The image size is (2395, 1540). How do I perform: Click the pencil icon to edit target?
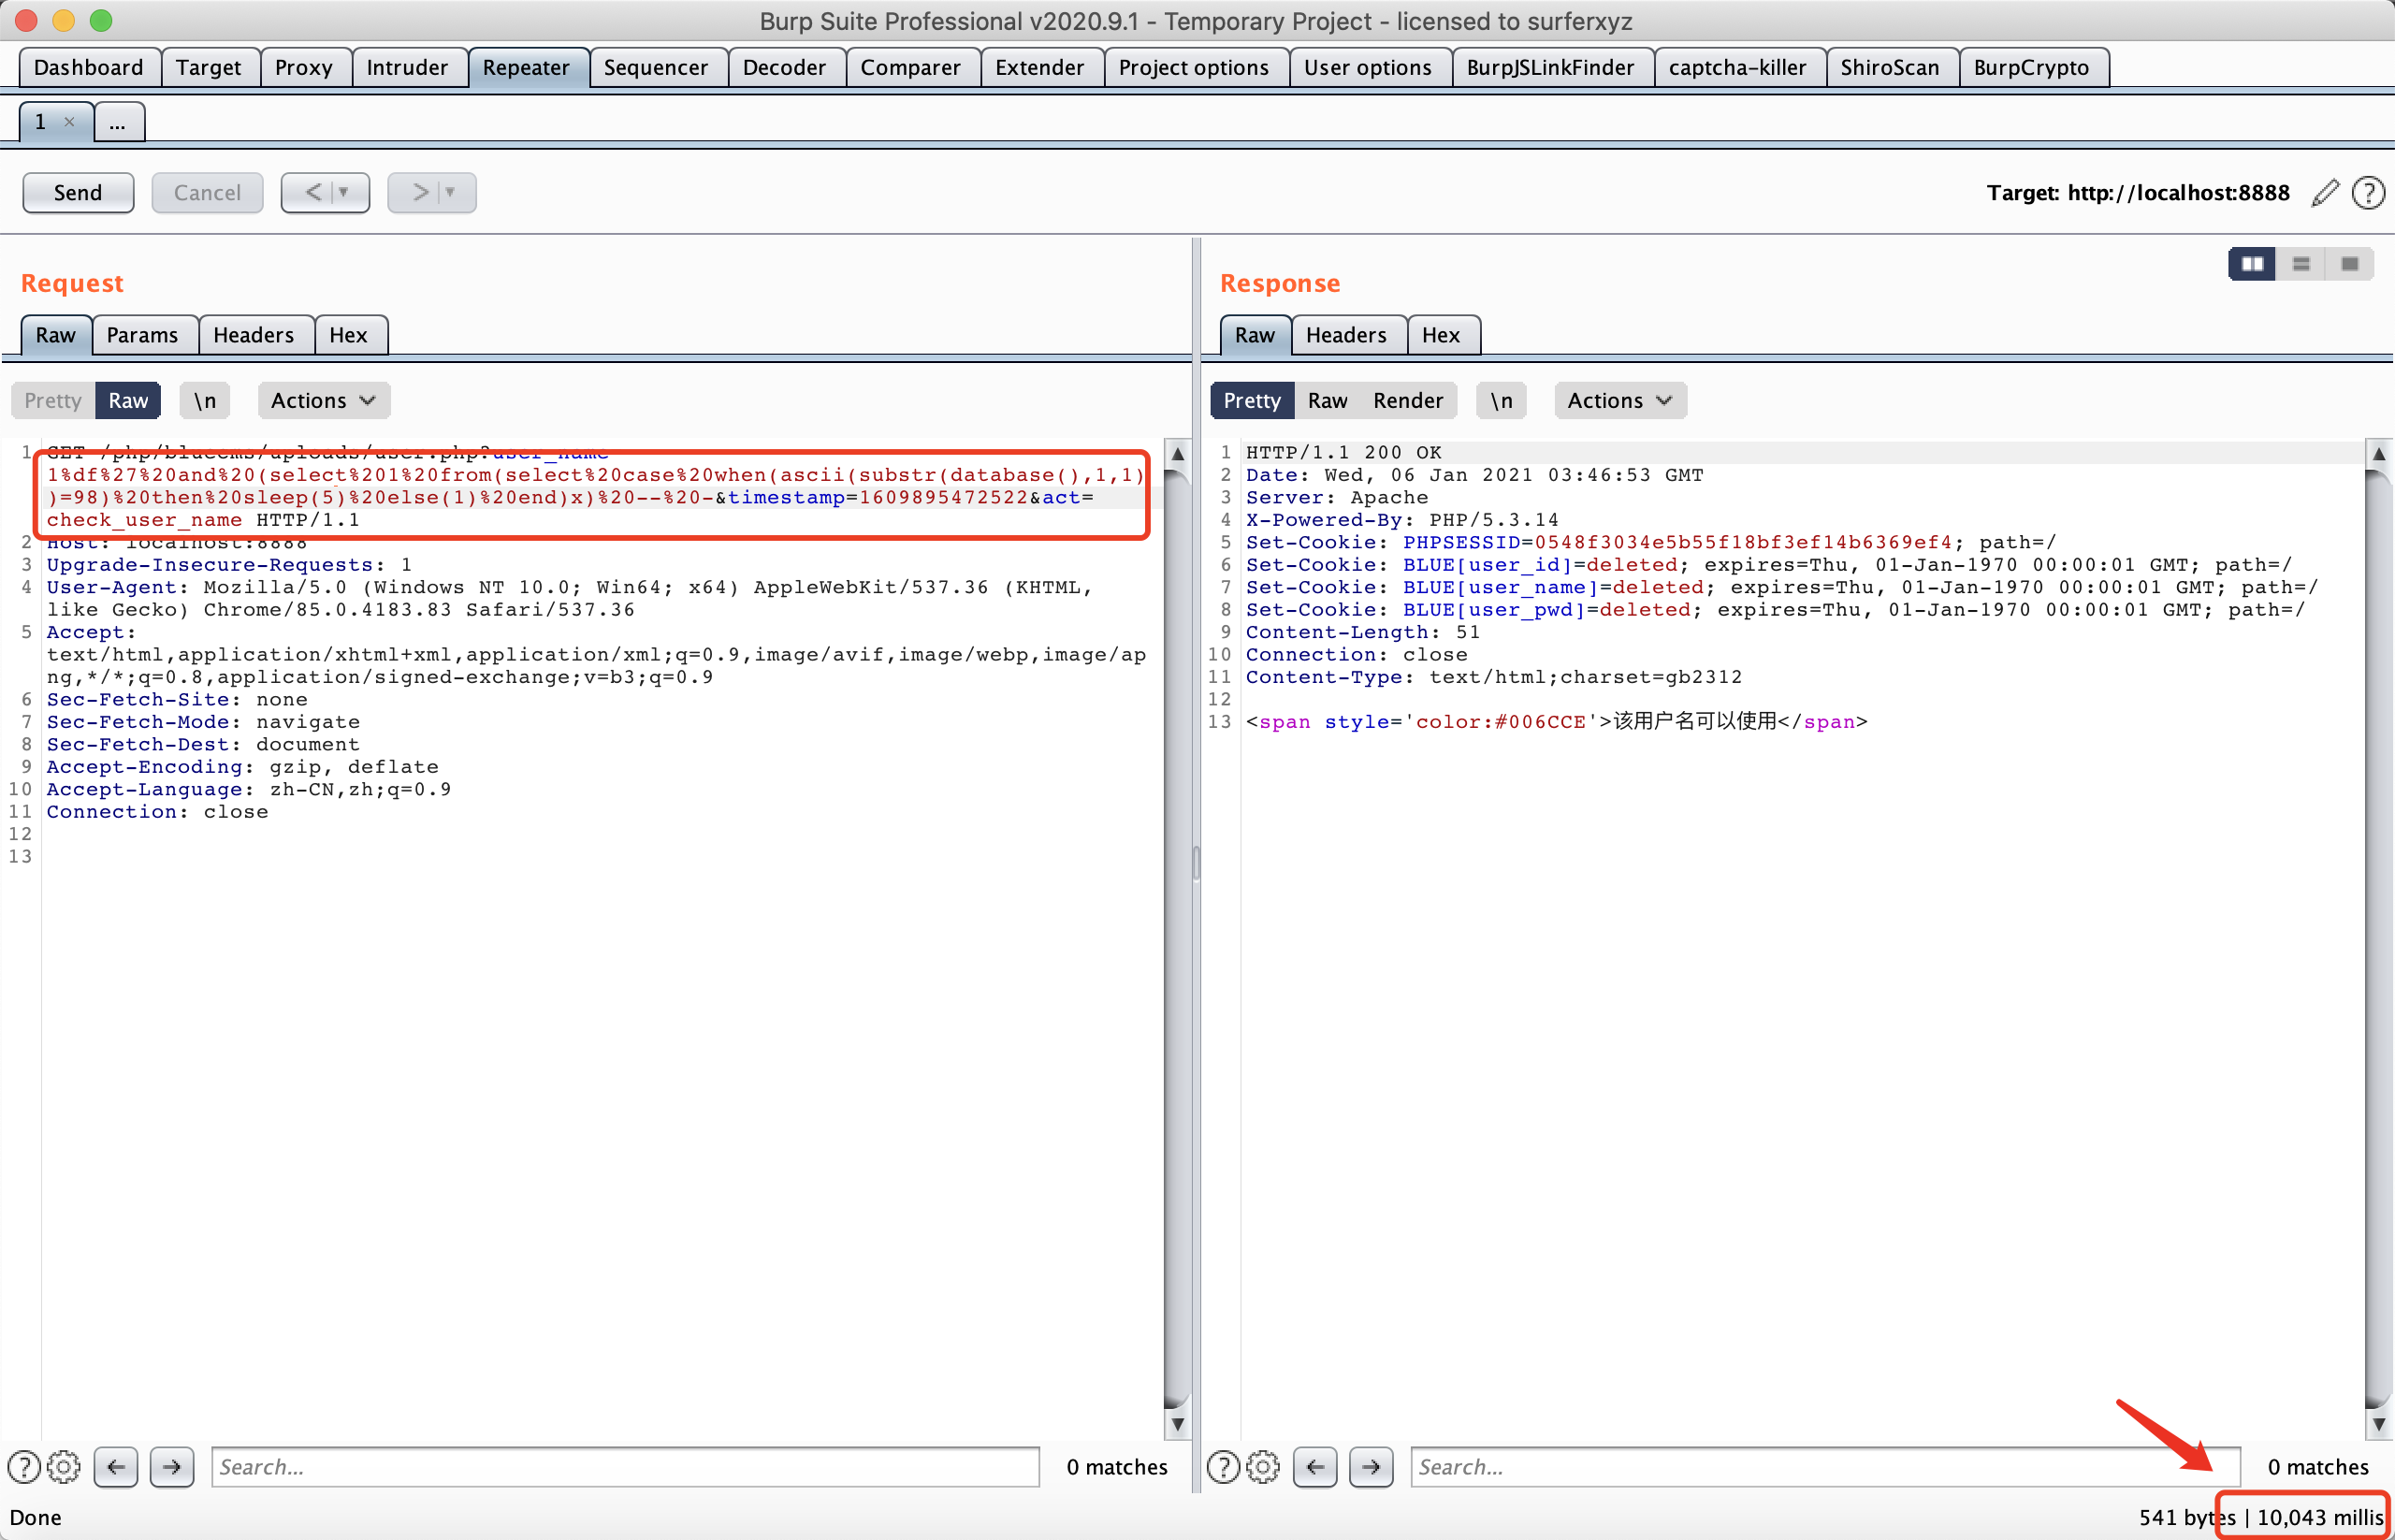coord(2325,192)
